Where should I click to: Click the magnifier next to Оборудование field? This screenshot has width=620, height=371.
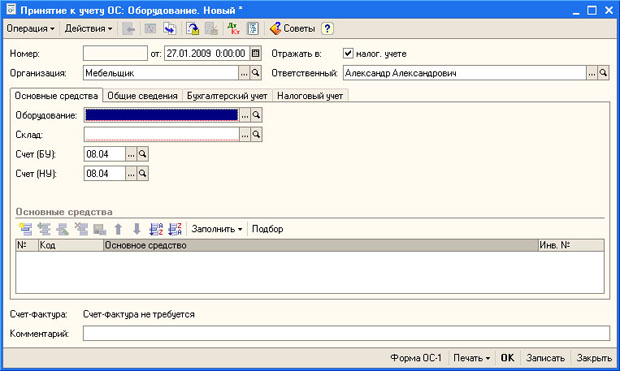[x=256, y=115]
